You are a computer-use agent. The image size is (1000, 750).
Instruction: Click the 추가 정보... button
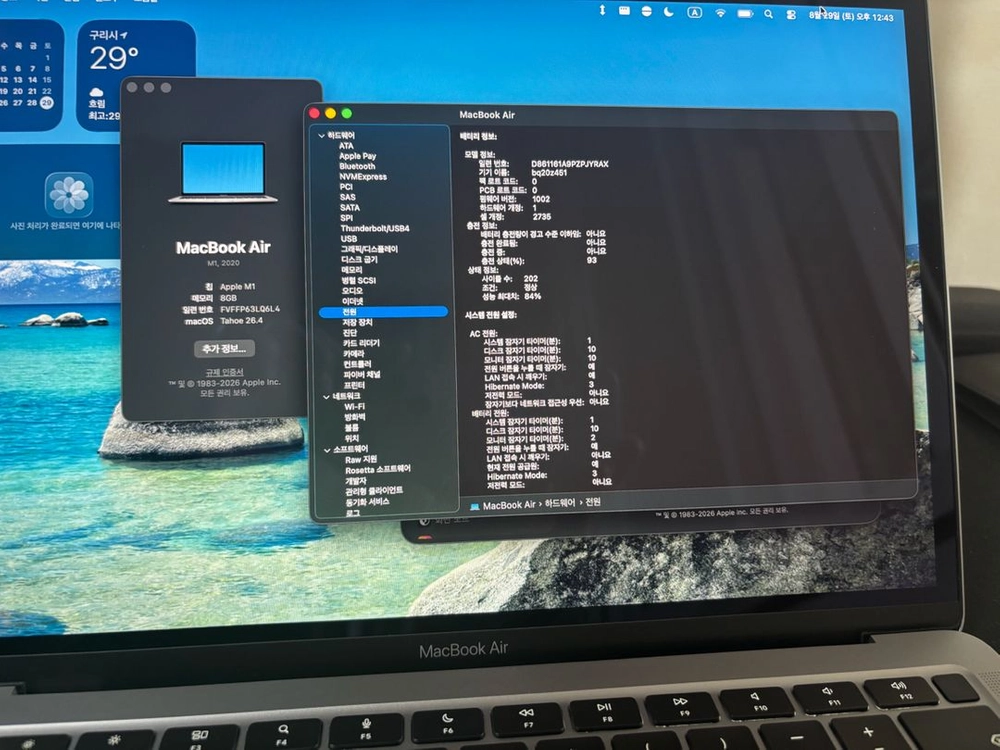click(224, 349)
